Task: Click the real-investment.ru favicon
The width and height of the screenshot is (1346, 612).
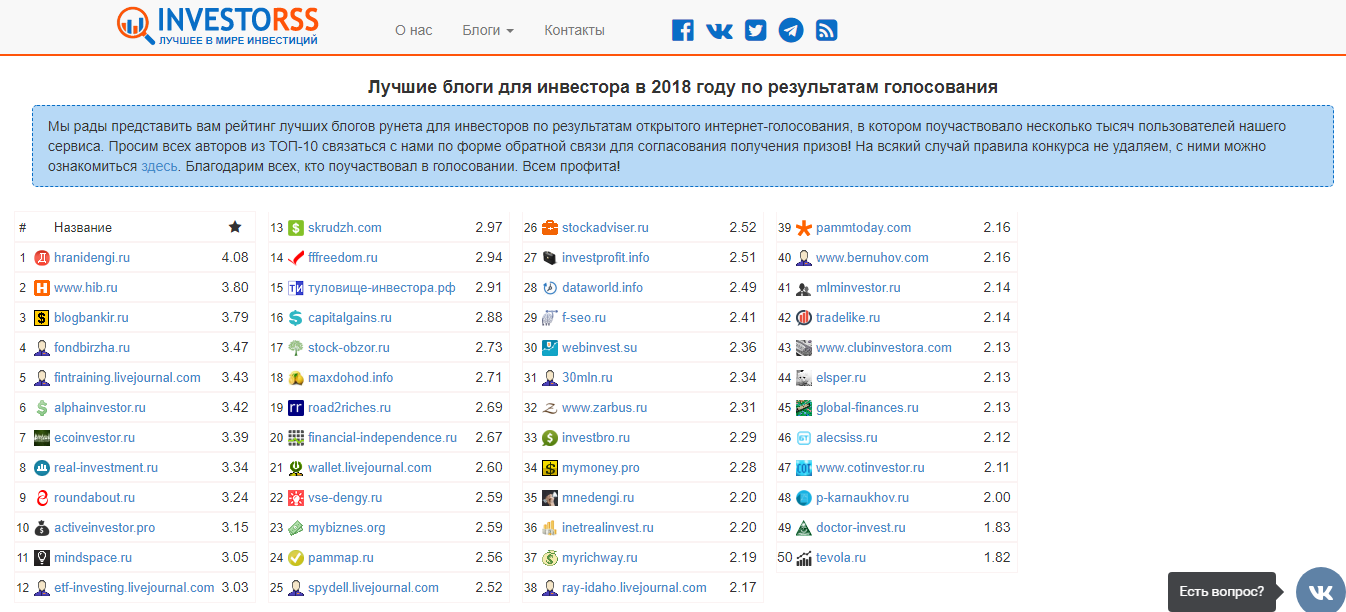Action: click(x=42, y=468)
